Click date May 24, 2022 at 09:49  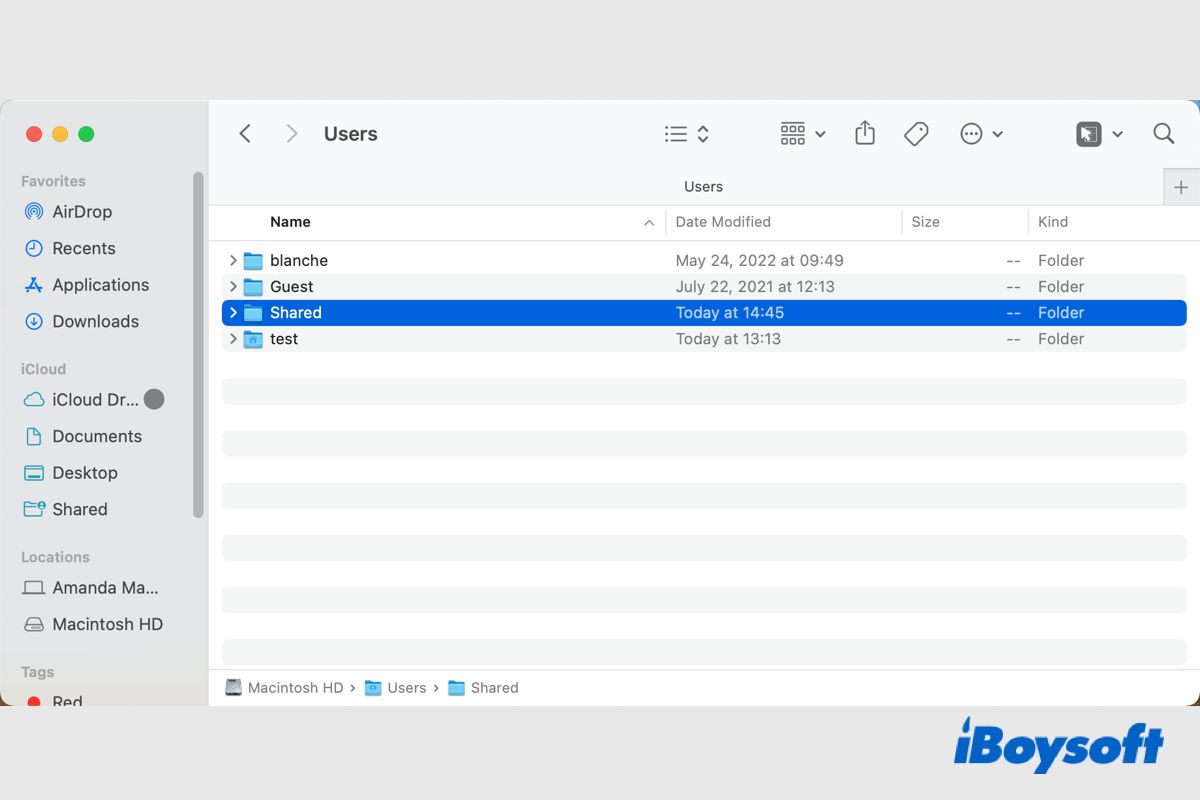[760, 260]
